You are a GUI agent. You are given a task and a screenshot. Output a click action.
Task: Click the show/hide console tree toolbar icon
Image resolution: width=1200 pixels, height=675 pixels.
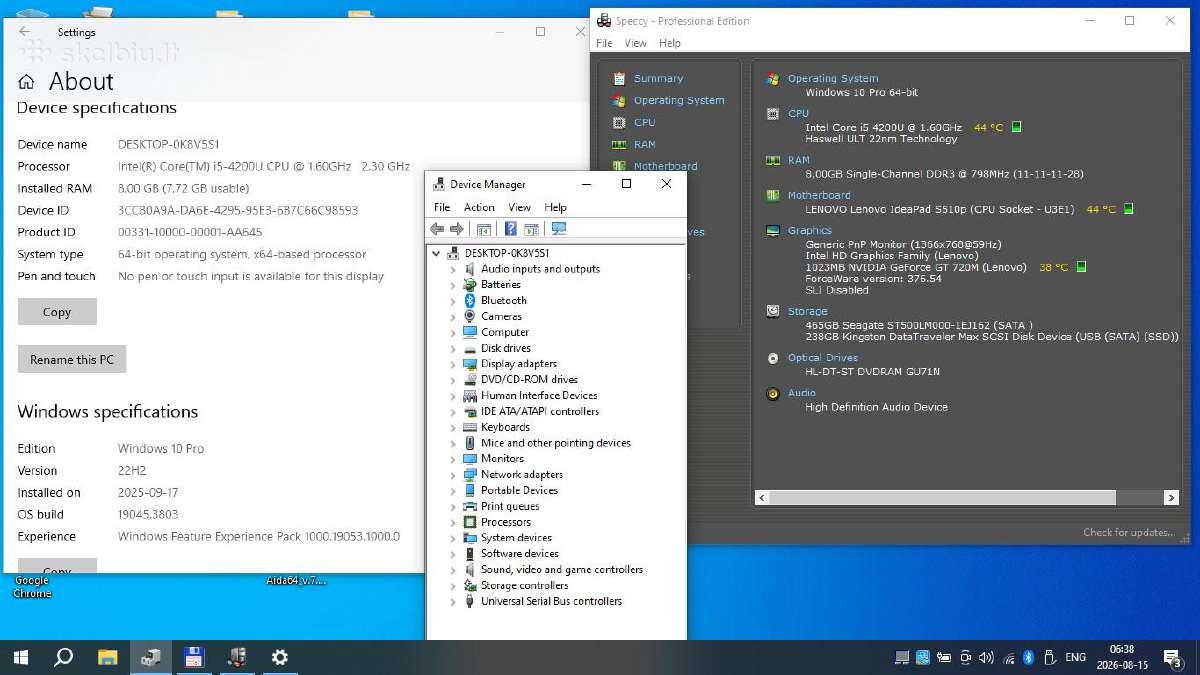tap(484, 229)
